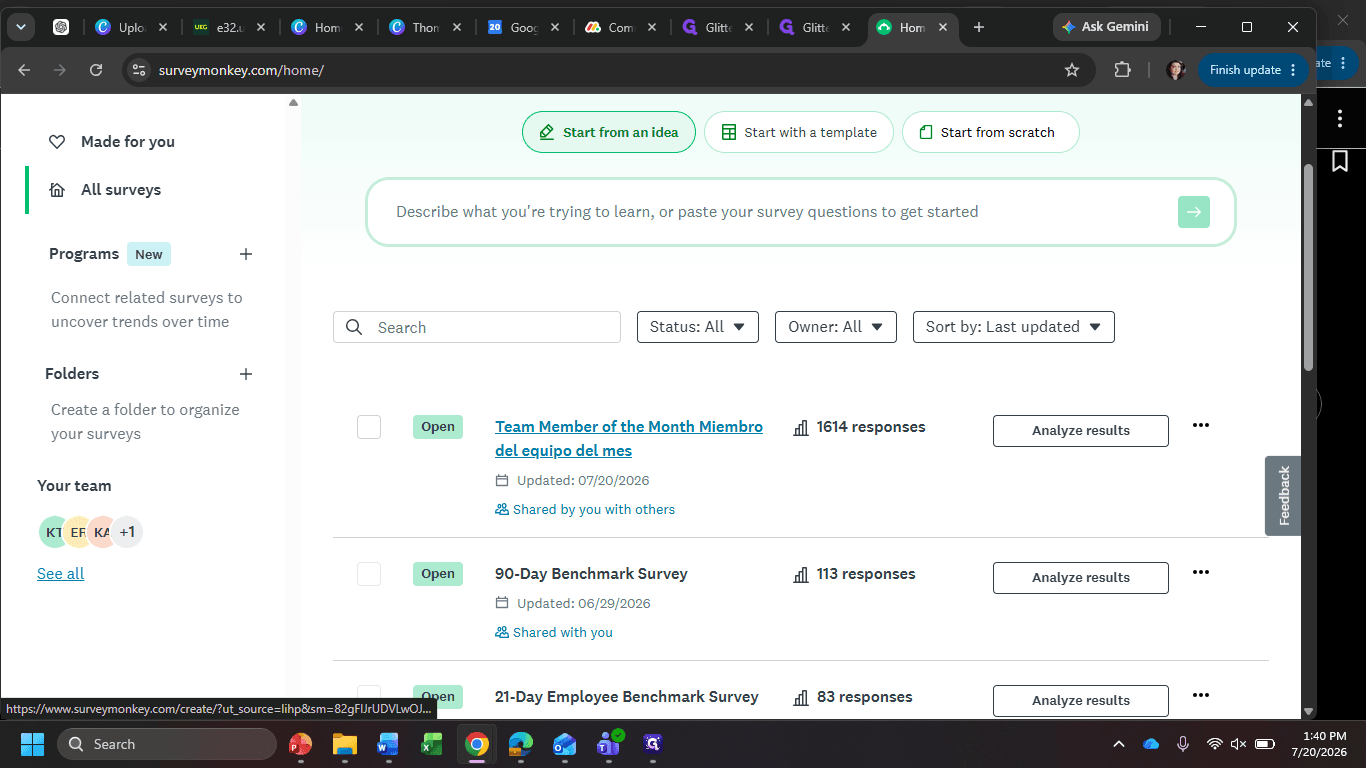
Task: Close the Upload browser tab
Action: tap(163, 27)
